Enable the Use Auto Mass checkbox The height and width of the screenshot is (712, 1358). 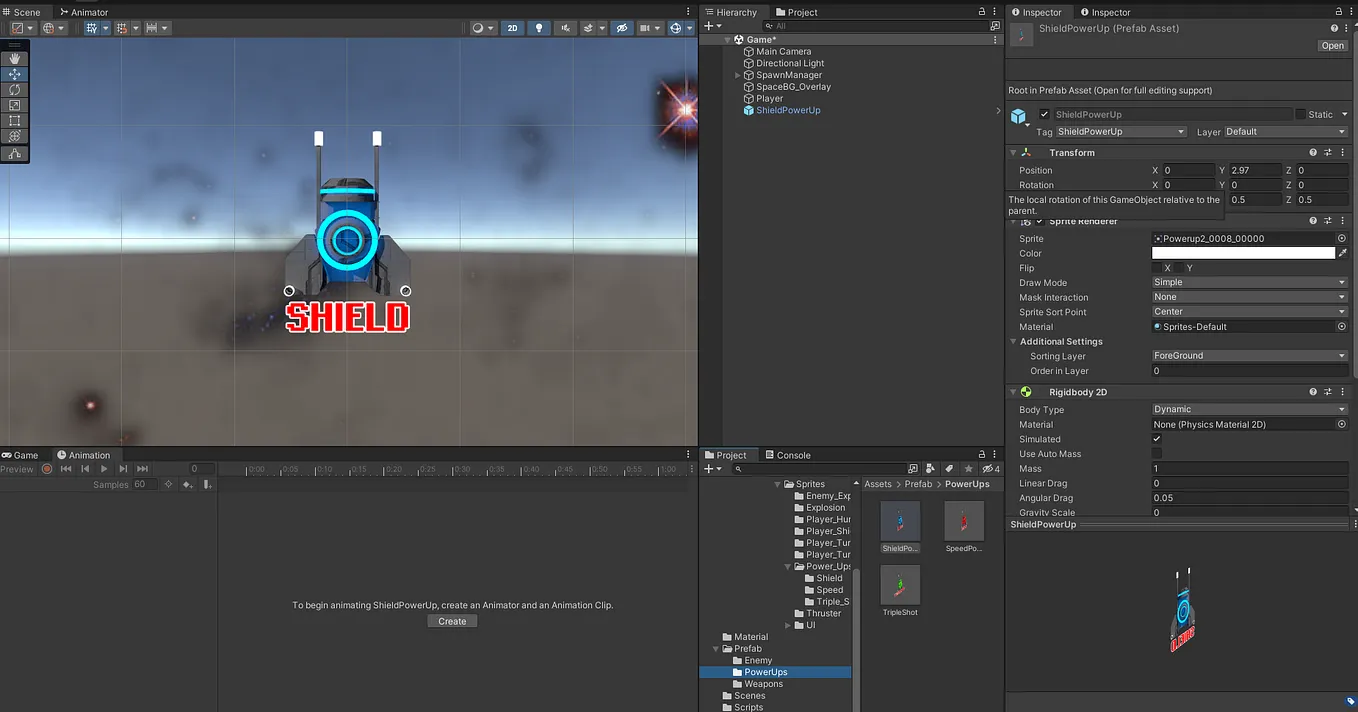tap(1157, 453)
